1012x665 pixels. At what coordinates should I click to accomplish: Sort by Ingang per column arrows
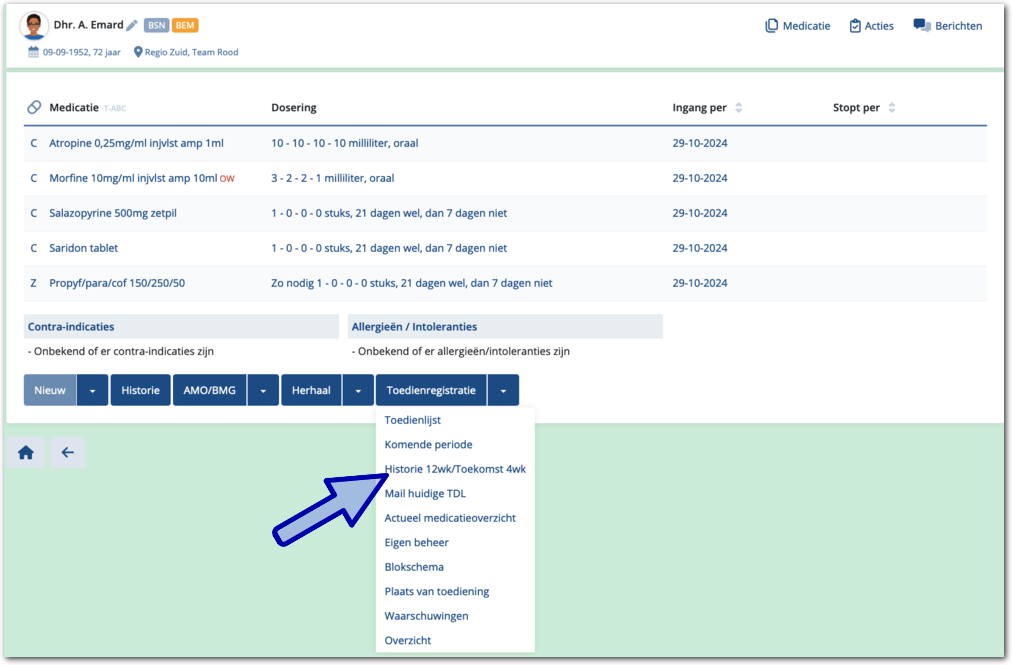739,108
